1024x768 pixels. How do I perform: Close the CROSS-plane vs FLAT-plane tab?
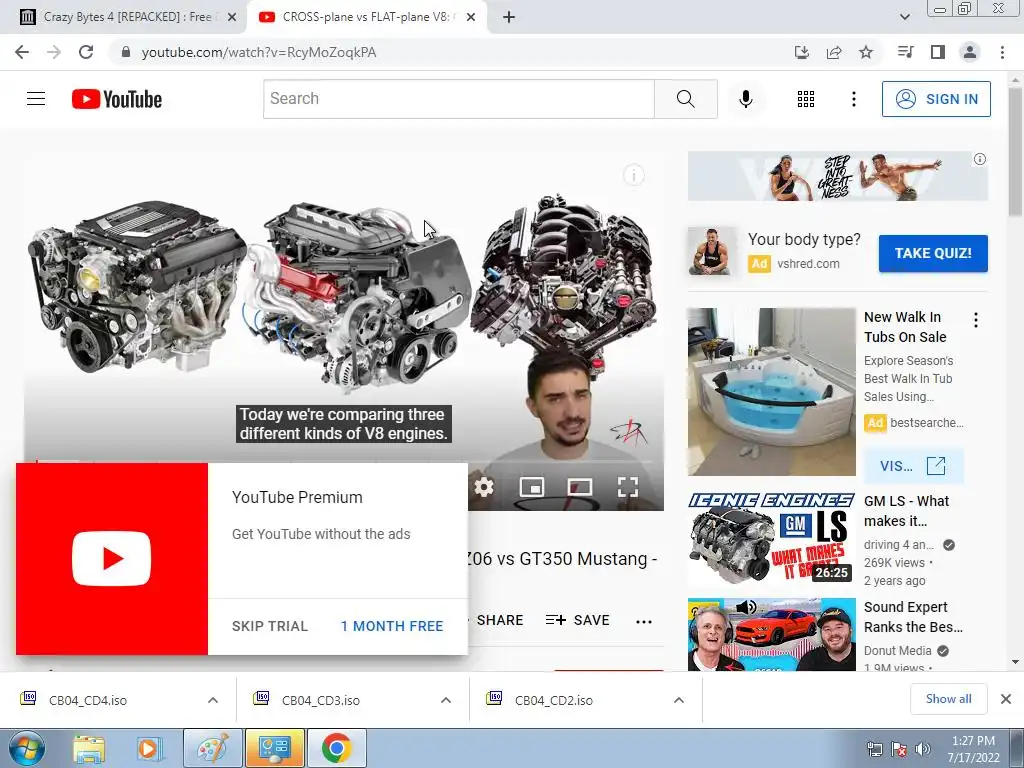click(x=471, y=17)
